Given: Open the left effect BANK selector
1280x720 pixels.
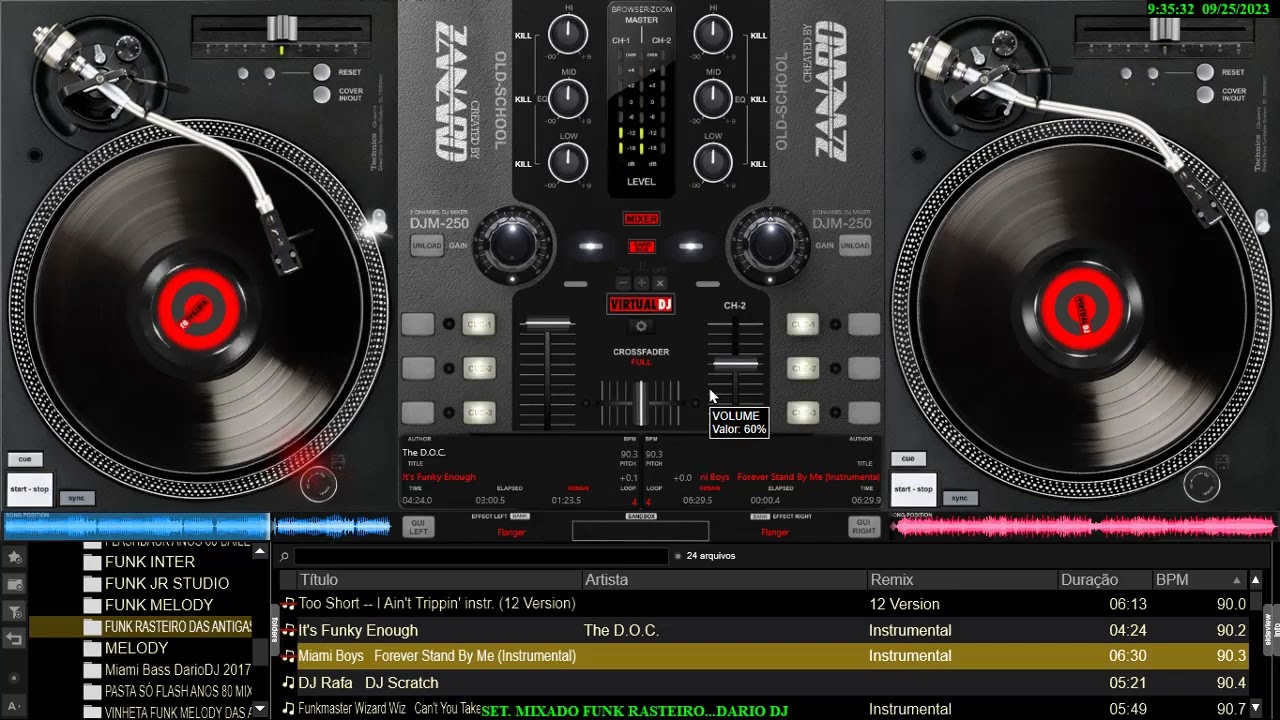Looking at the screenshot, I should point(520,517).
